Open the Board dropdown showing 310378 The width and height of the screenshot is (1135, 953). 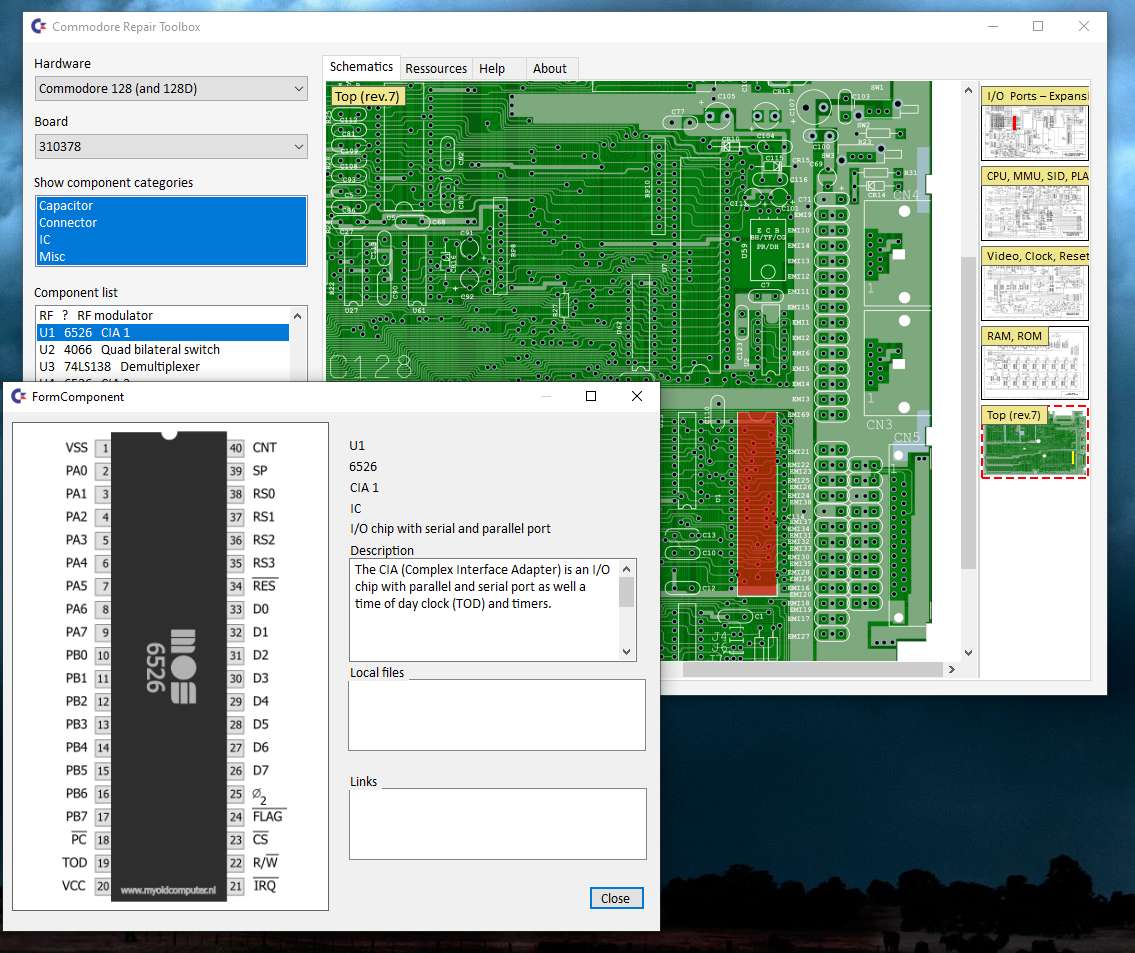(171, 146)
